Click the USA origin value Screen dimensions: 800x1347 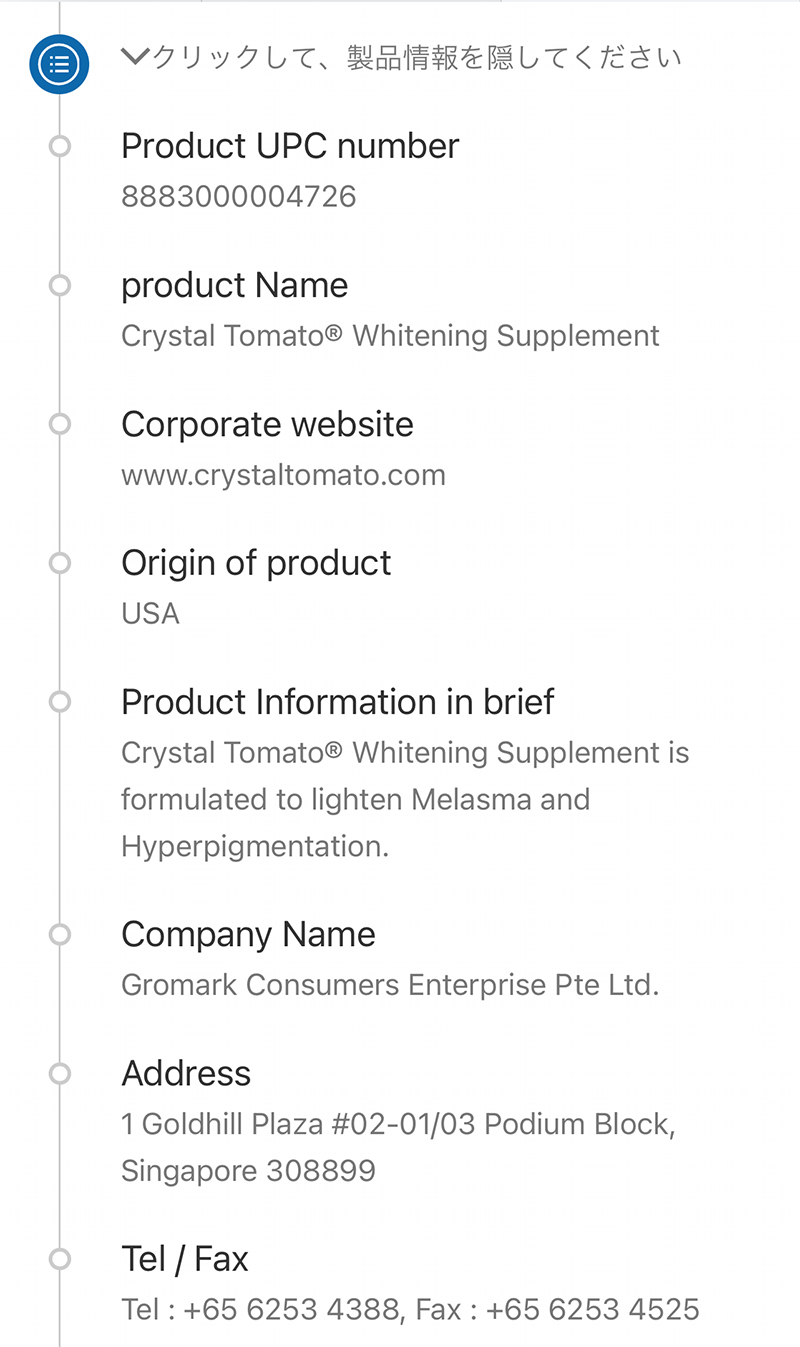coord(150,613)
